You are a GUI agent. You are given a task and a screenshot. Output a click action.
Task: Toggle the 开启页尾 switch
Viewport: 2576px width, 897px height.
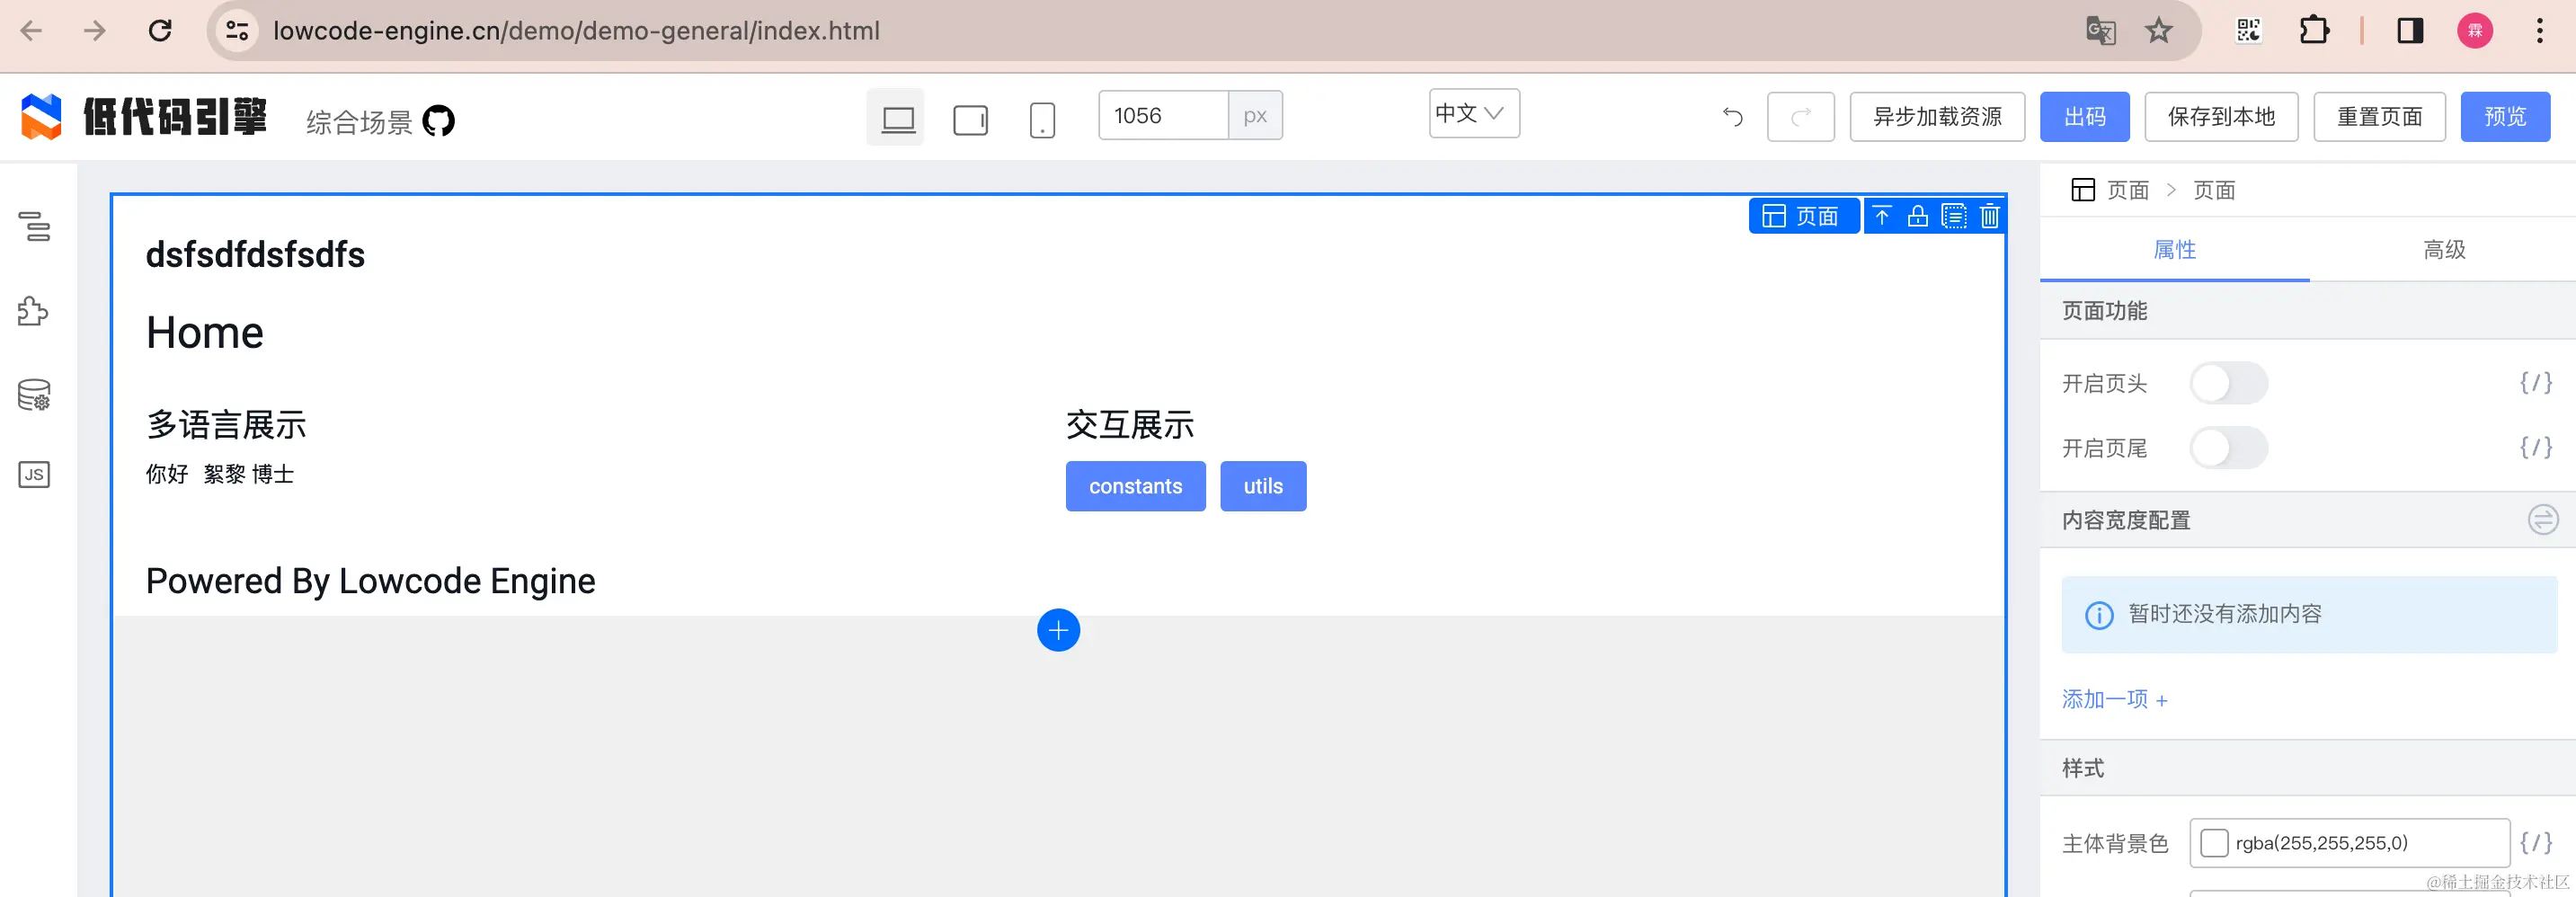tap(2229, 447)
